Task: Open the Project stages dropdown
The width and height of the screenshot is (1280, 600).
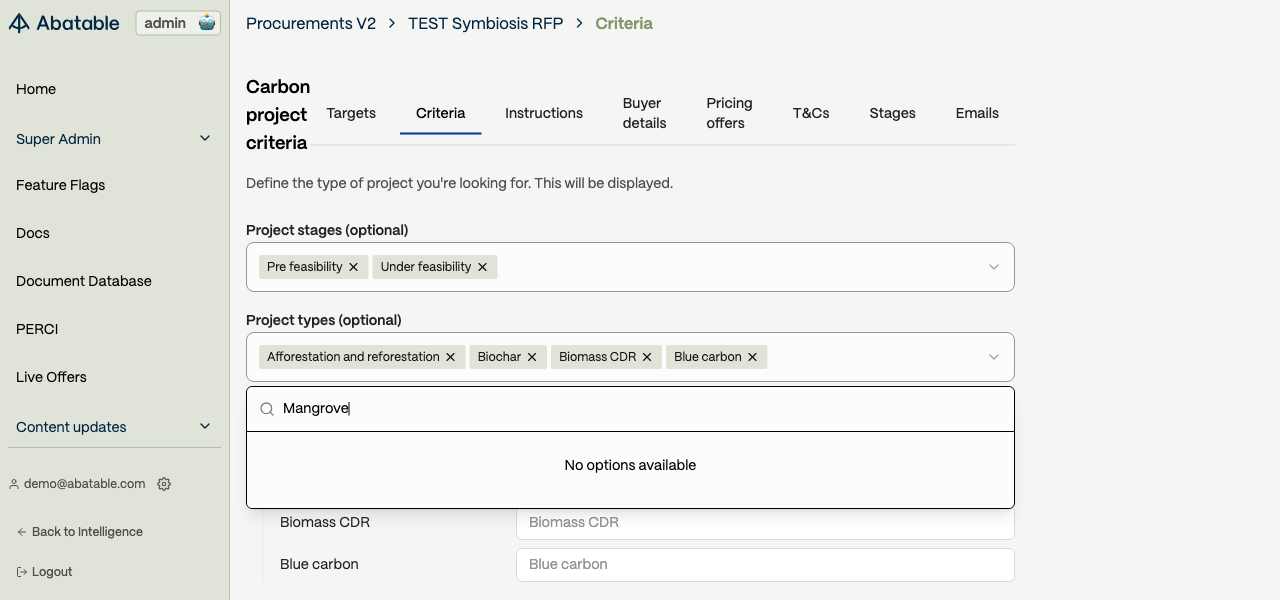Action: click(x=993, y=267)
